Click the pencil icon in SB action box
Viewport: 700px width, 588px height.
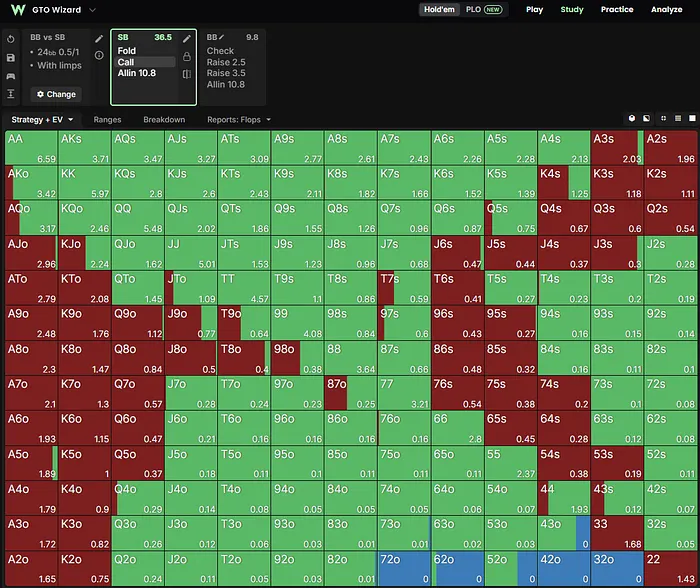(187, 39)
